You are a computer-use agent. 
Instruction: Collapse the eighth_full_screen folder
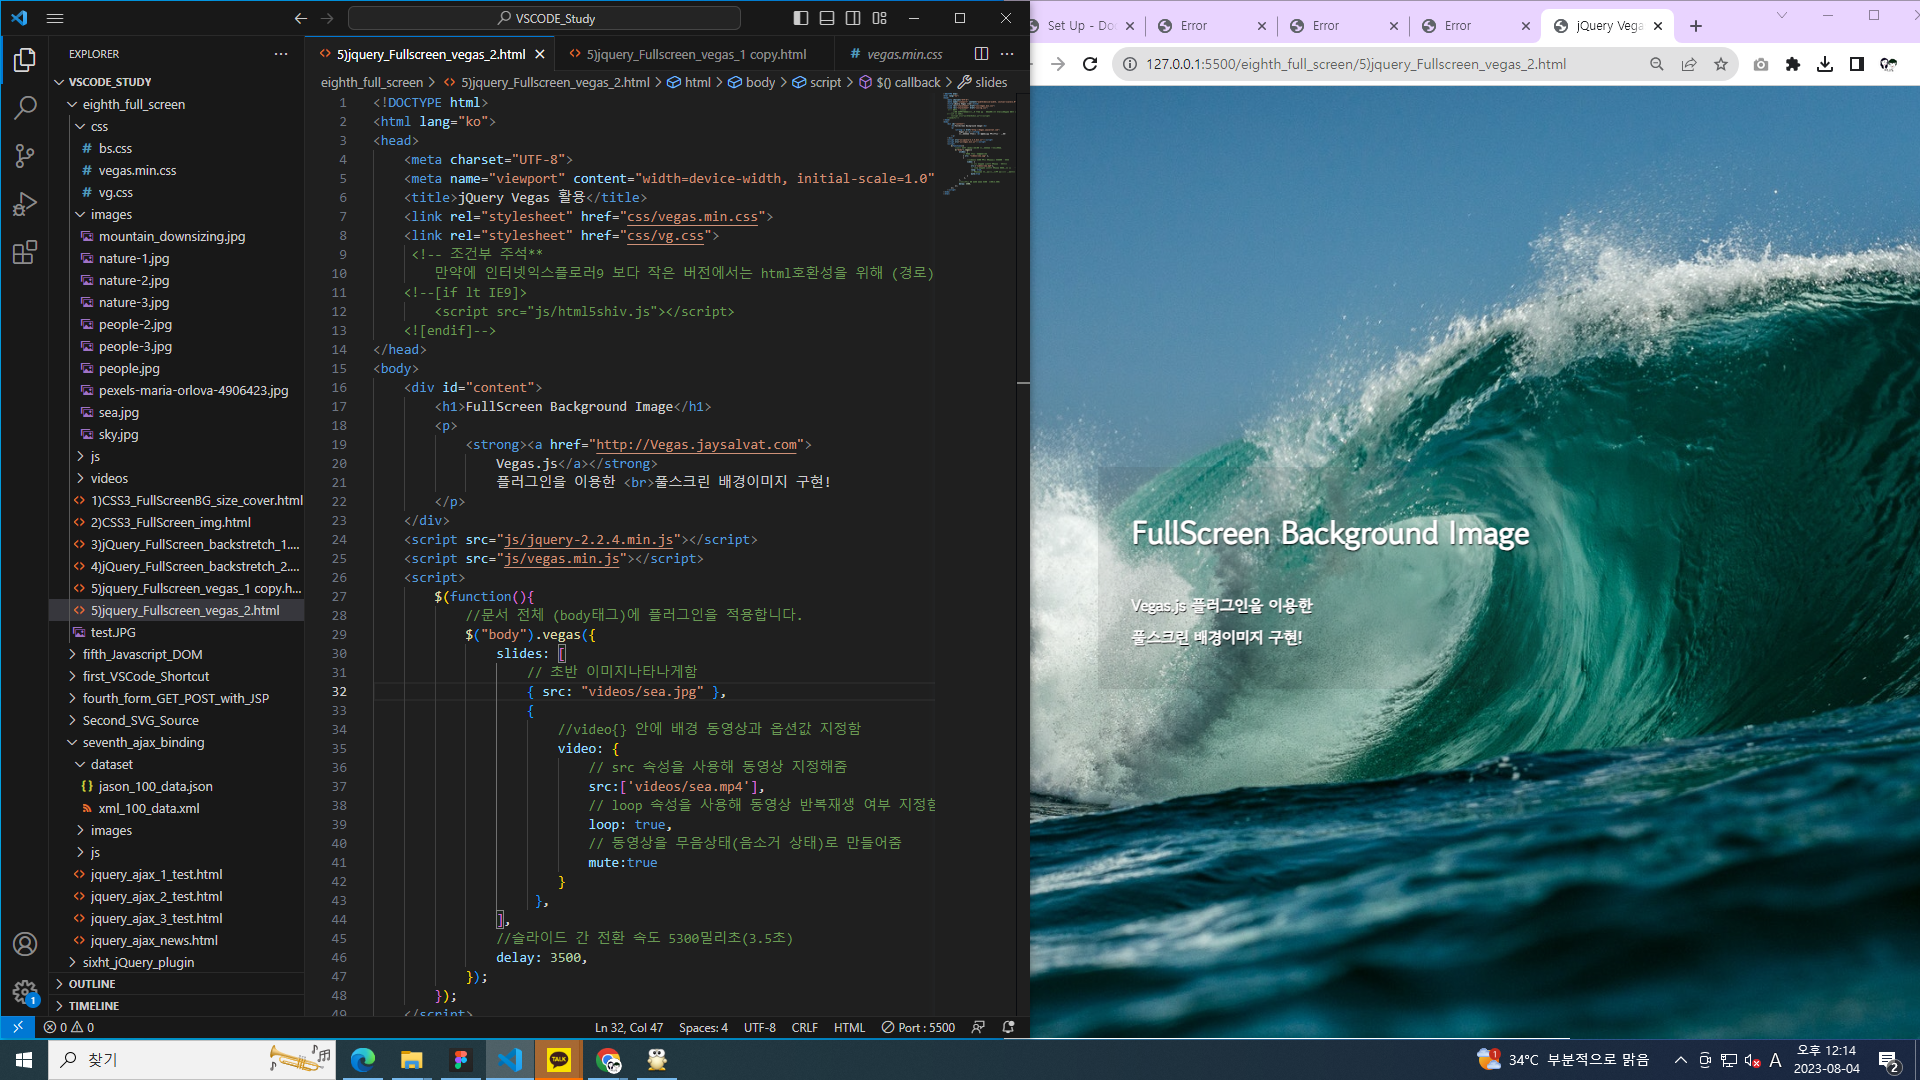[x=133, y=104]
